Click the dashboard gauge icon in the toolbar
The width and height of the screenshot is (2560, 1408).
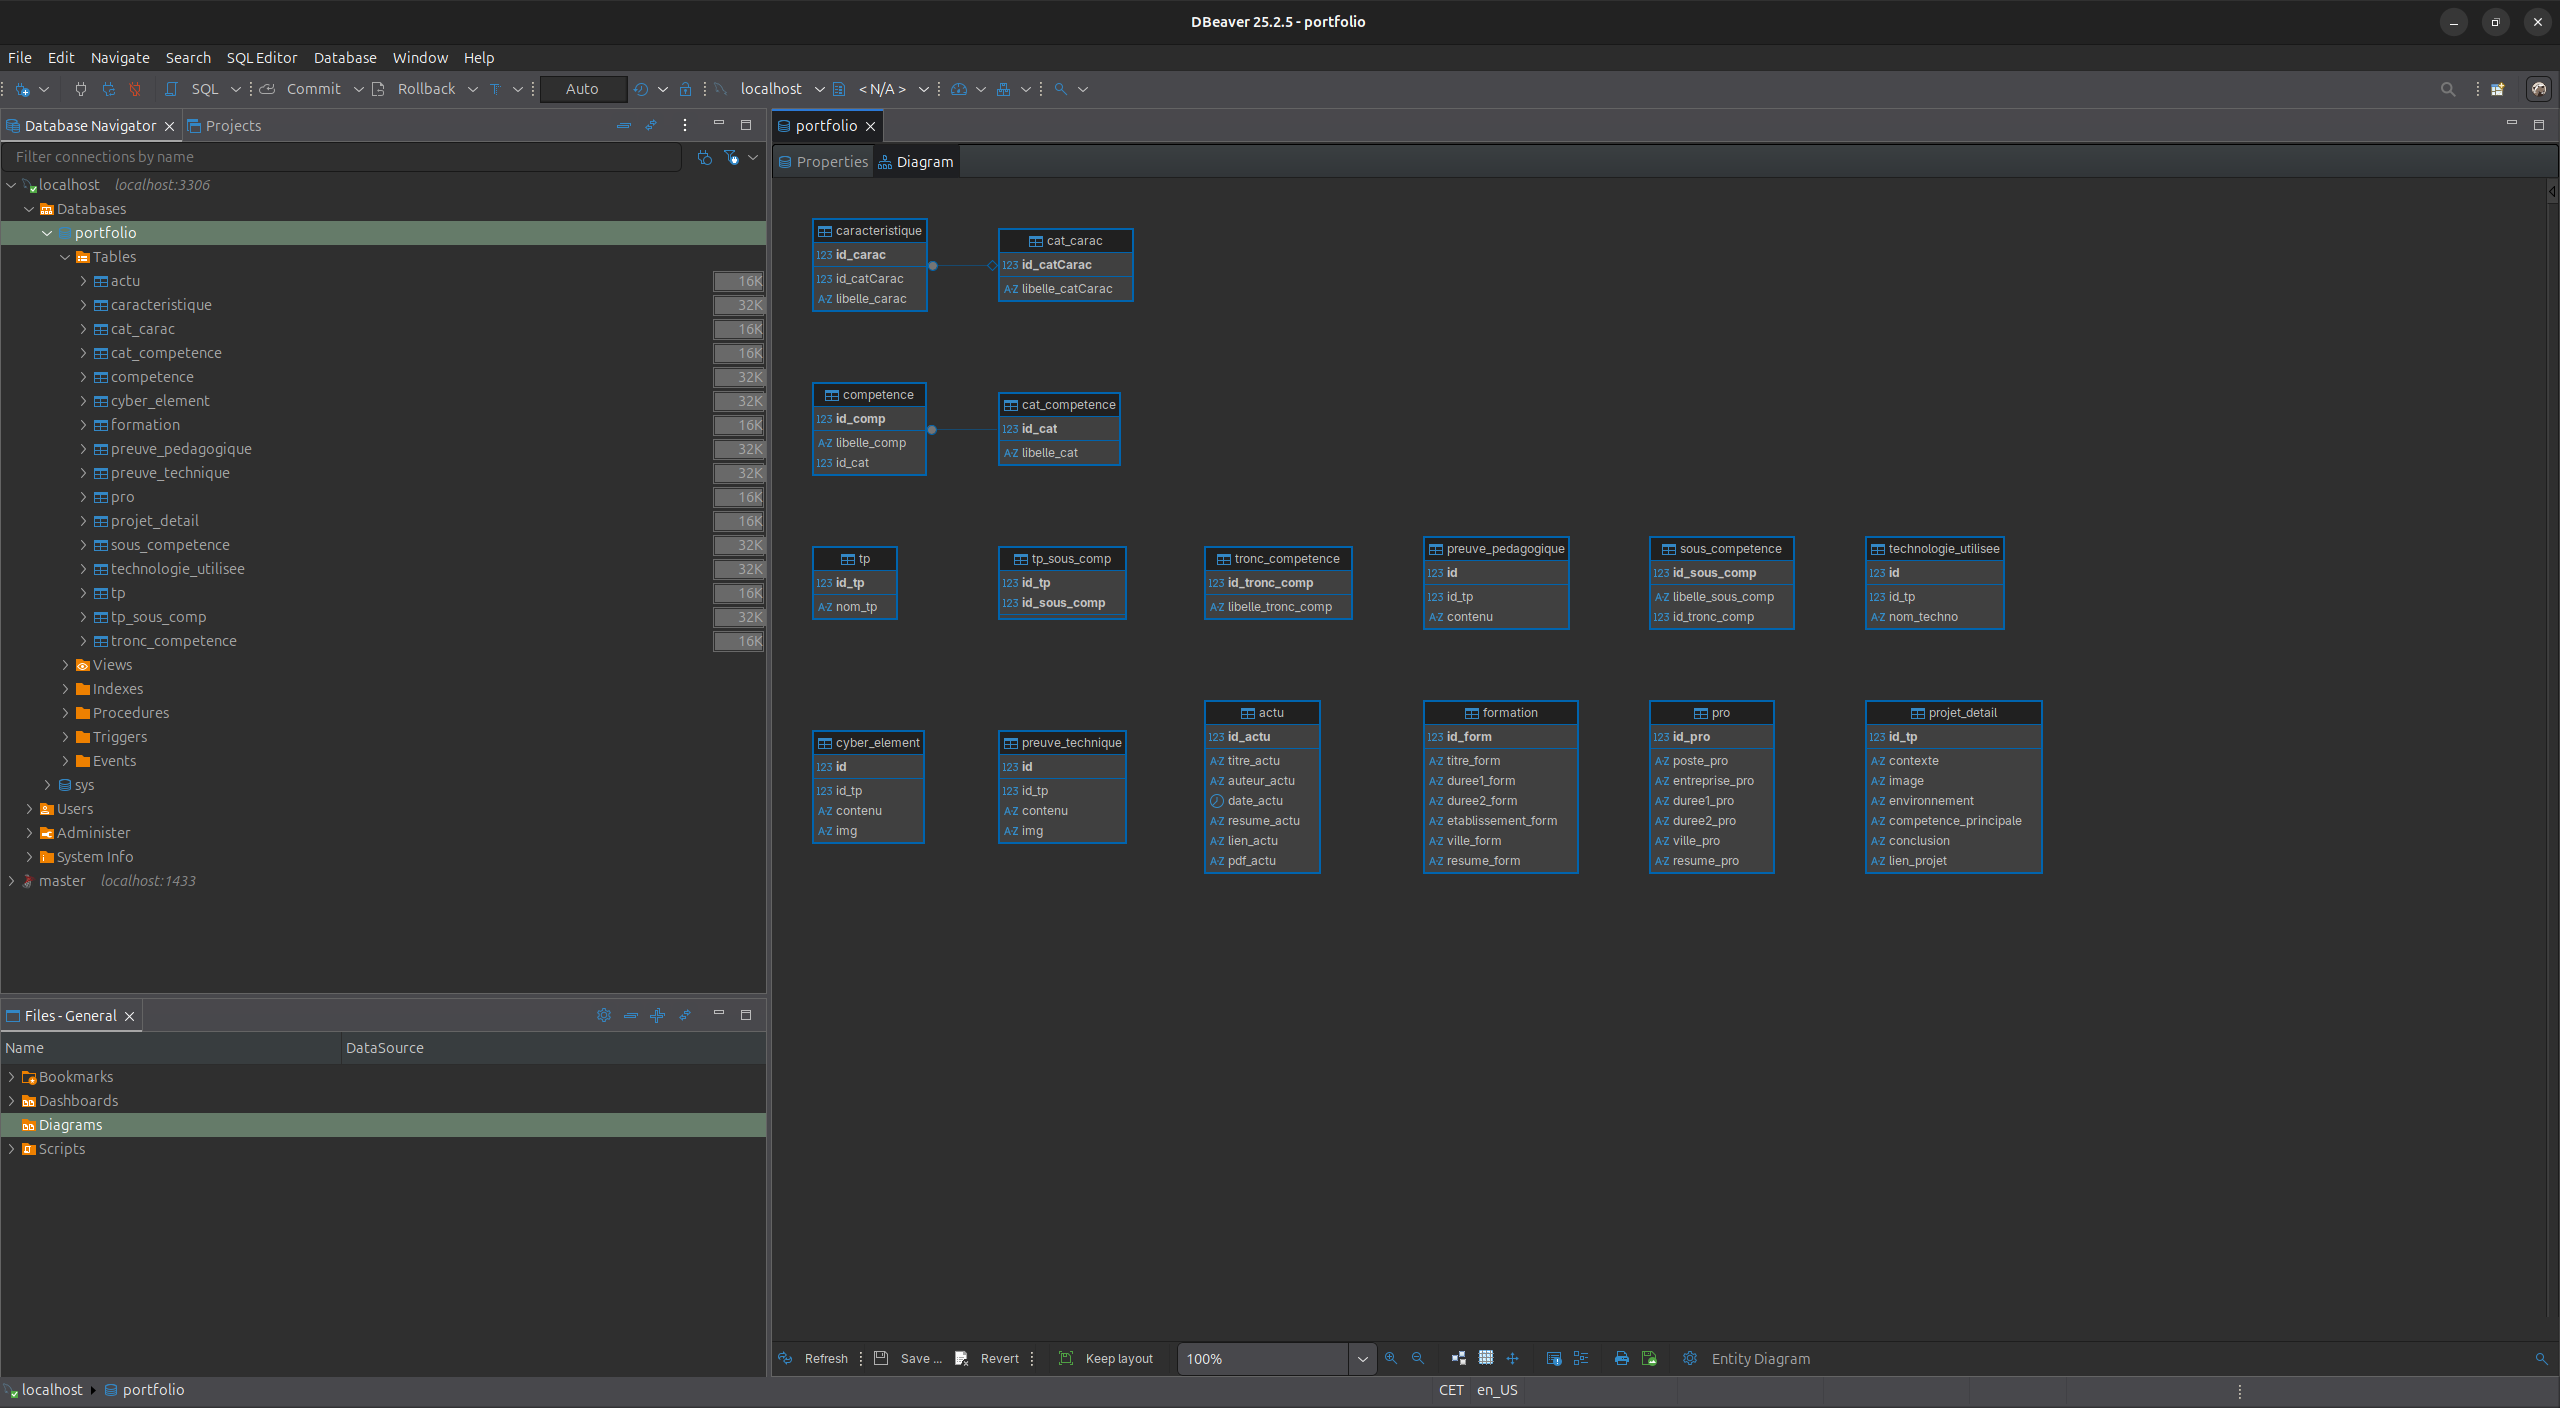[x=958, y=89]
